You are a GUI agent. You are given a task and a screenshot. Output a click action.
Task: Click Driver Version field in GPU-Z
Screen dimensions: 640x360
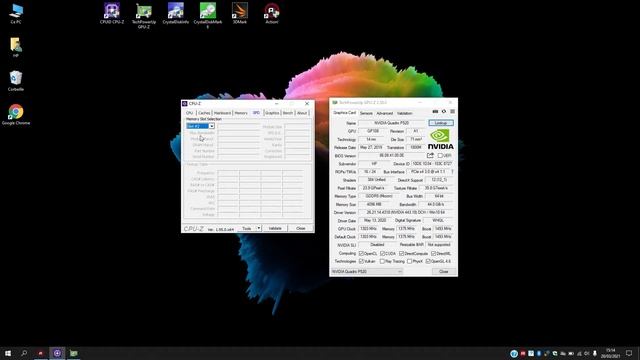point(406,213)
